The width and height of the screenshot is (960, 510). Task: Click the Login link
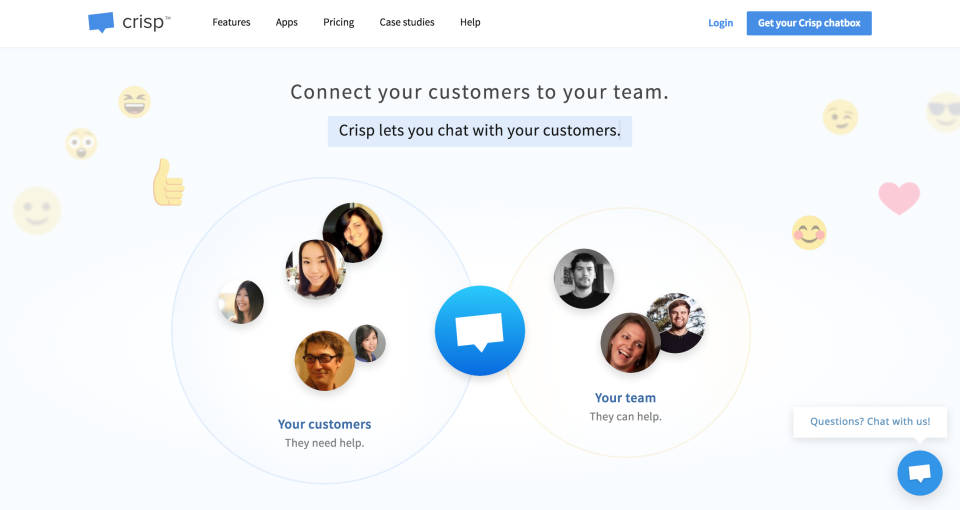(720, 23)
